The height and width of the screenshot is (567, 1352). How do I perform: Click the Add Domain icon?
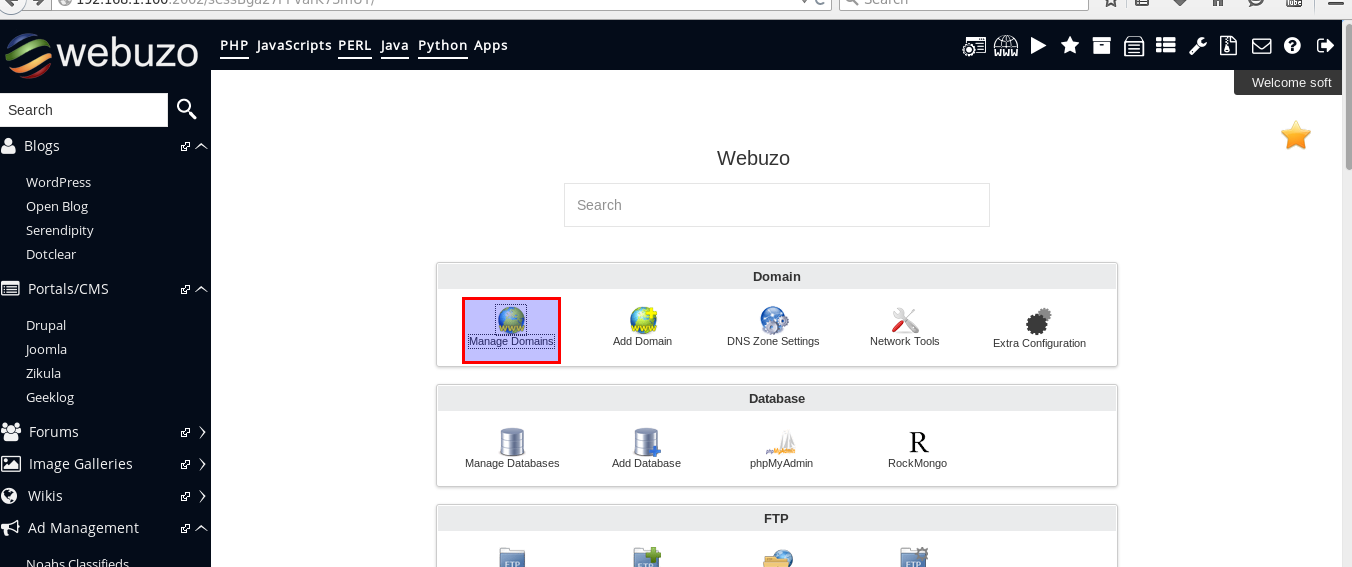click(x=642, y=326)
